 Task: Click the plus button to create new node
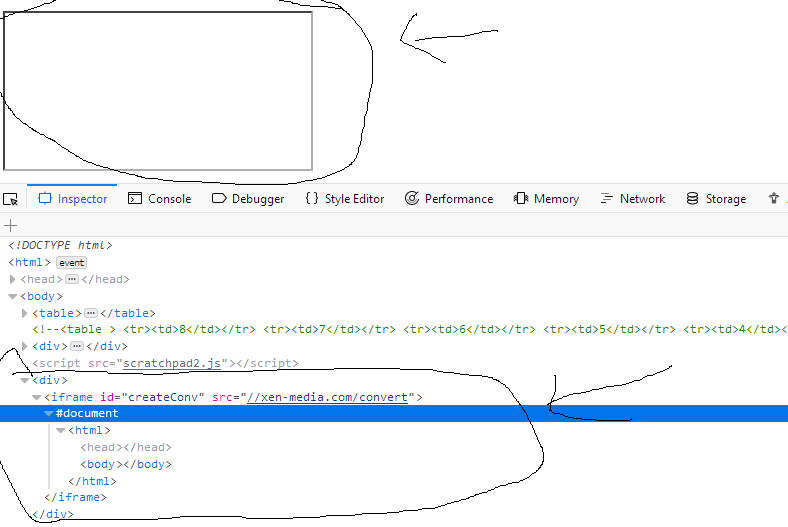10,226
